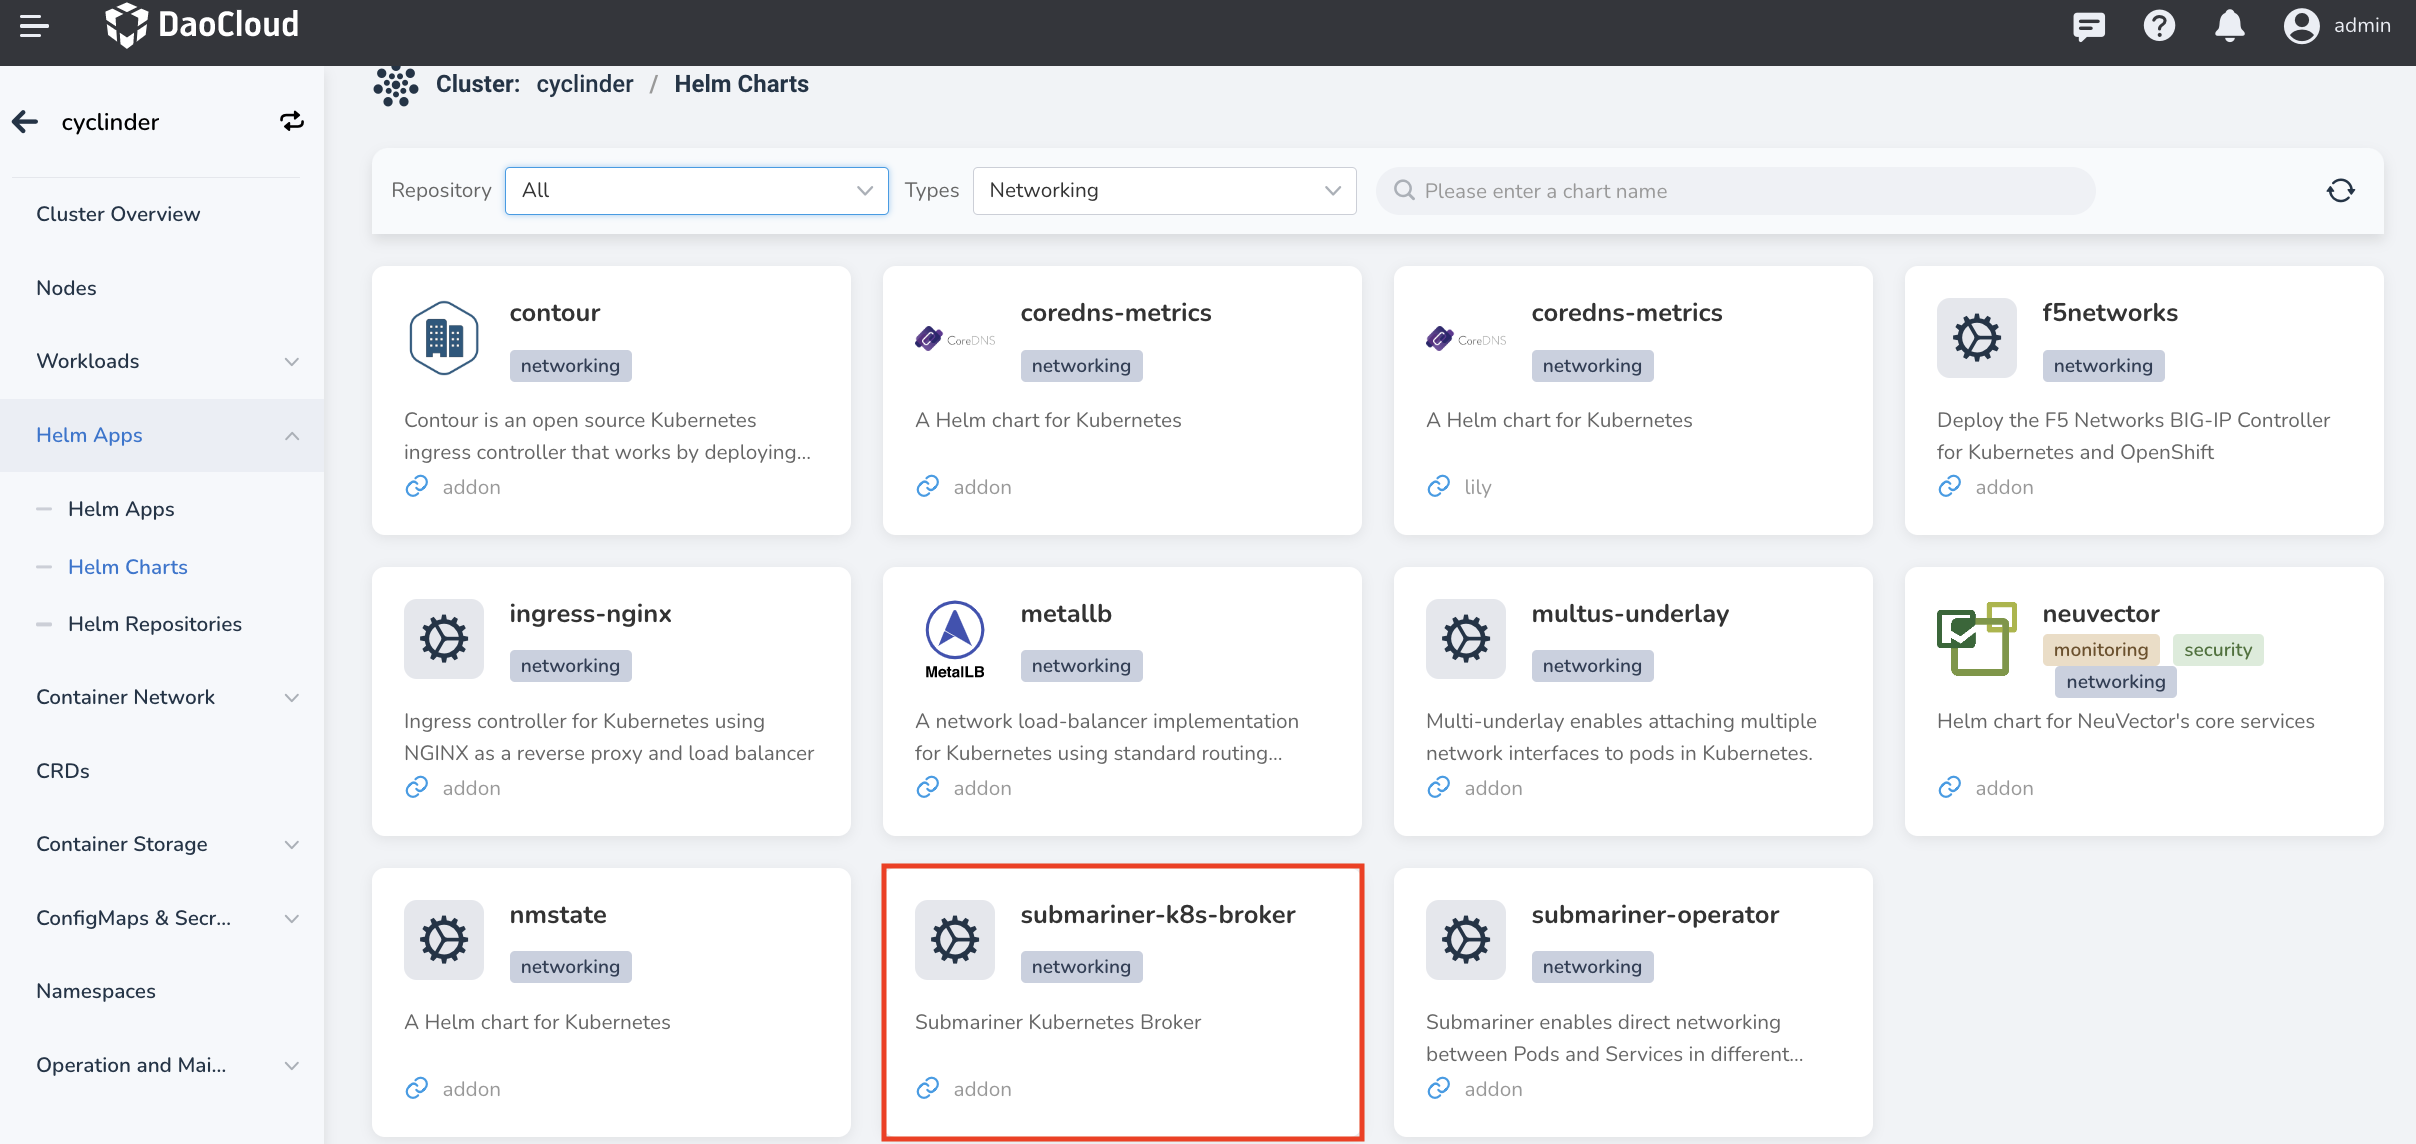2416x1144 pixels.
Task: Open the help question mark icon
Action: [2159, 26]
